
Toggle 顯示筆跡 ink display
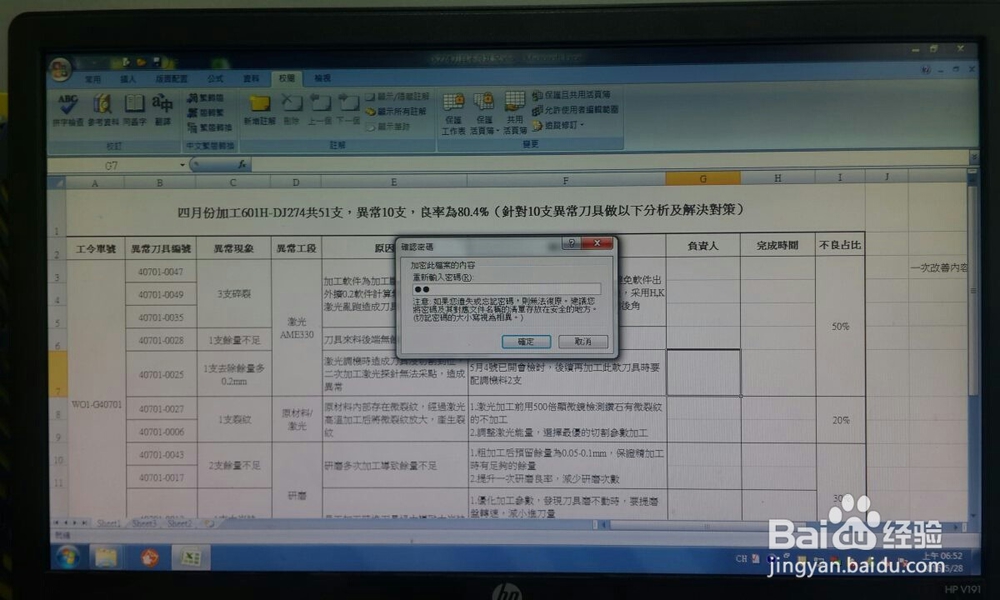[x=388, y=127]
